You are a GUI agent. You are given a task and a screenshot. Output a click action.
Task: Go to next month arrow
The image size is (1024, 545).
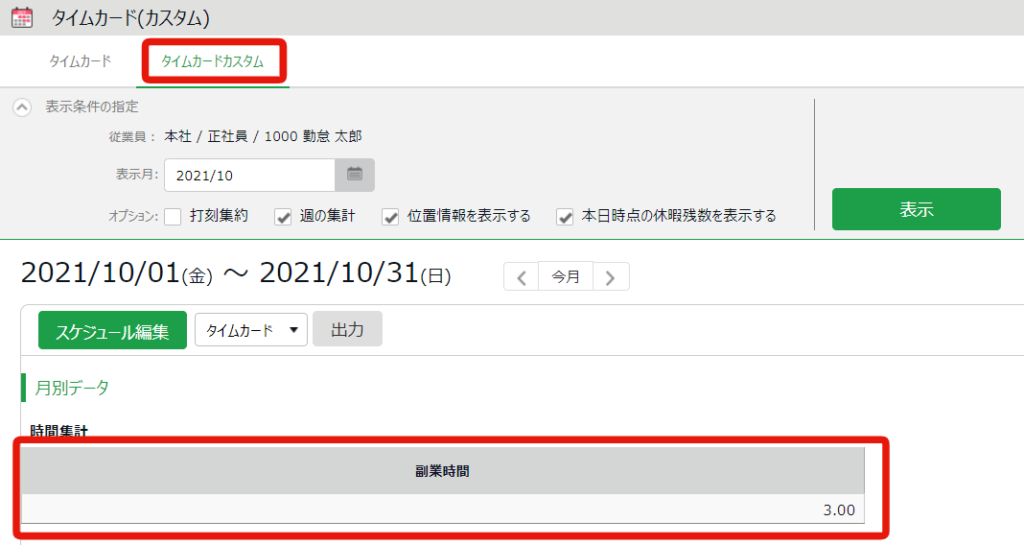611,277
